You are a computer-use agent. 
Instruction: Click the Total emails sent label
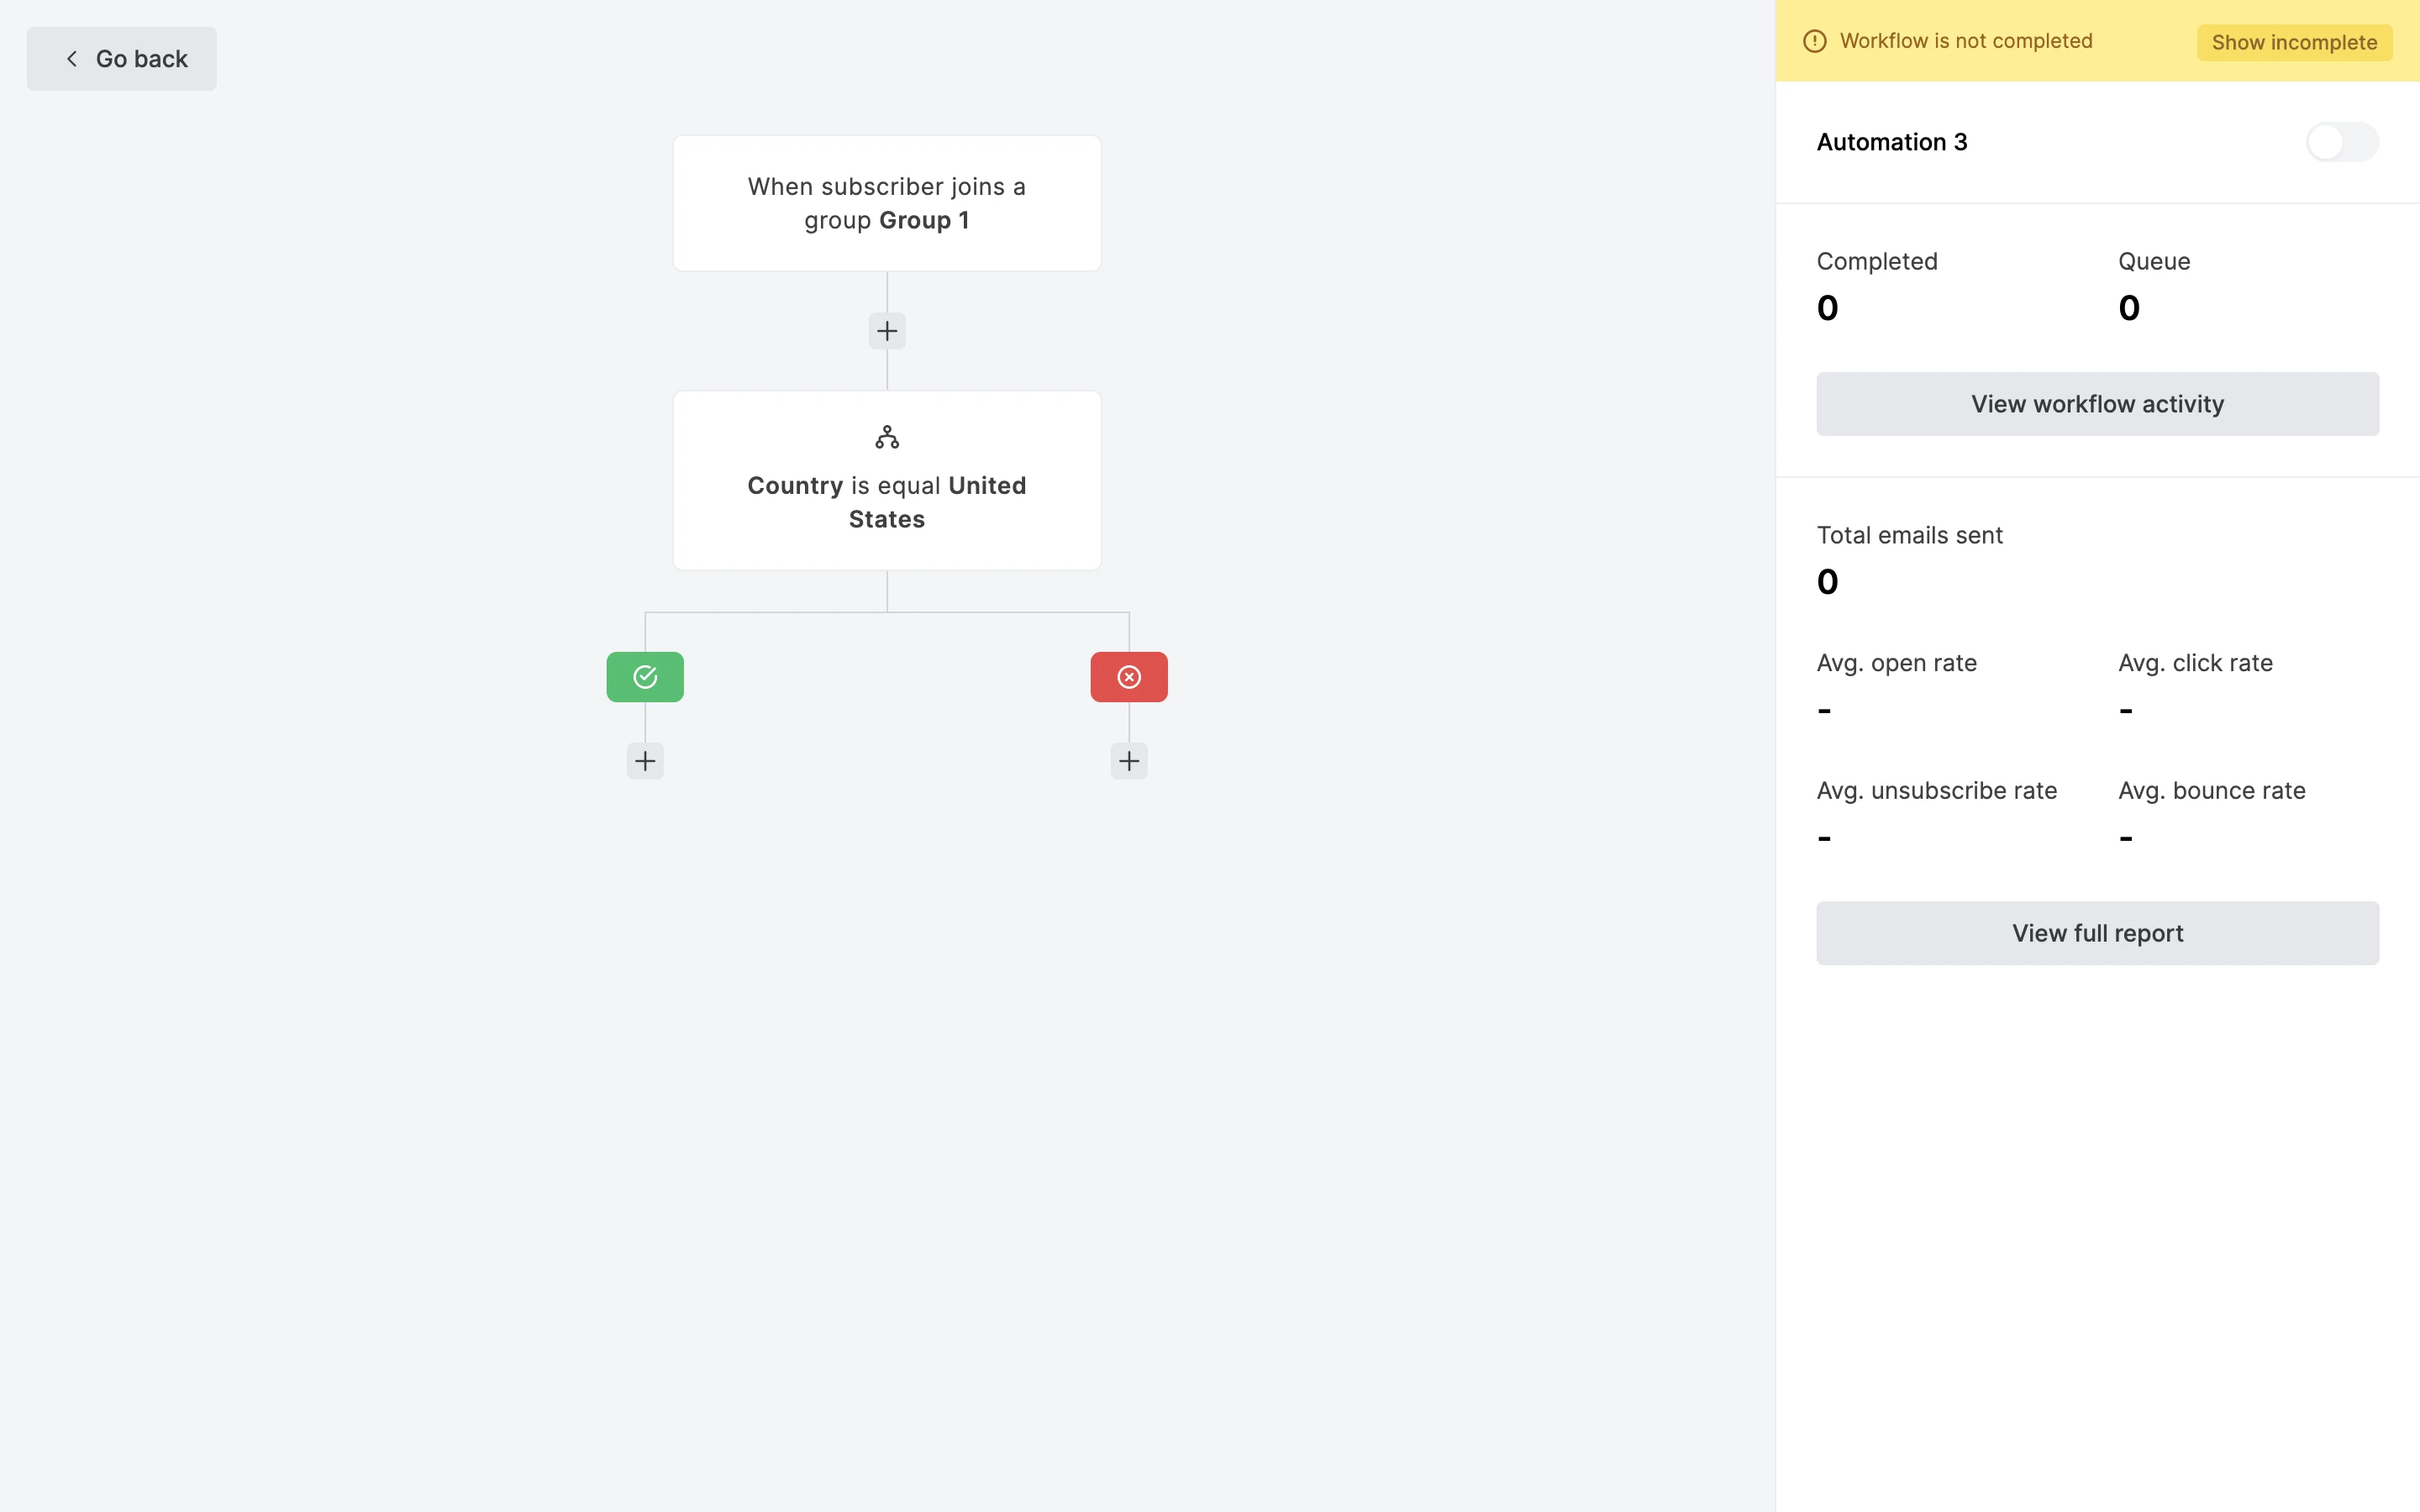coord(1909,535)
